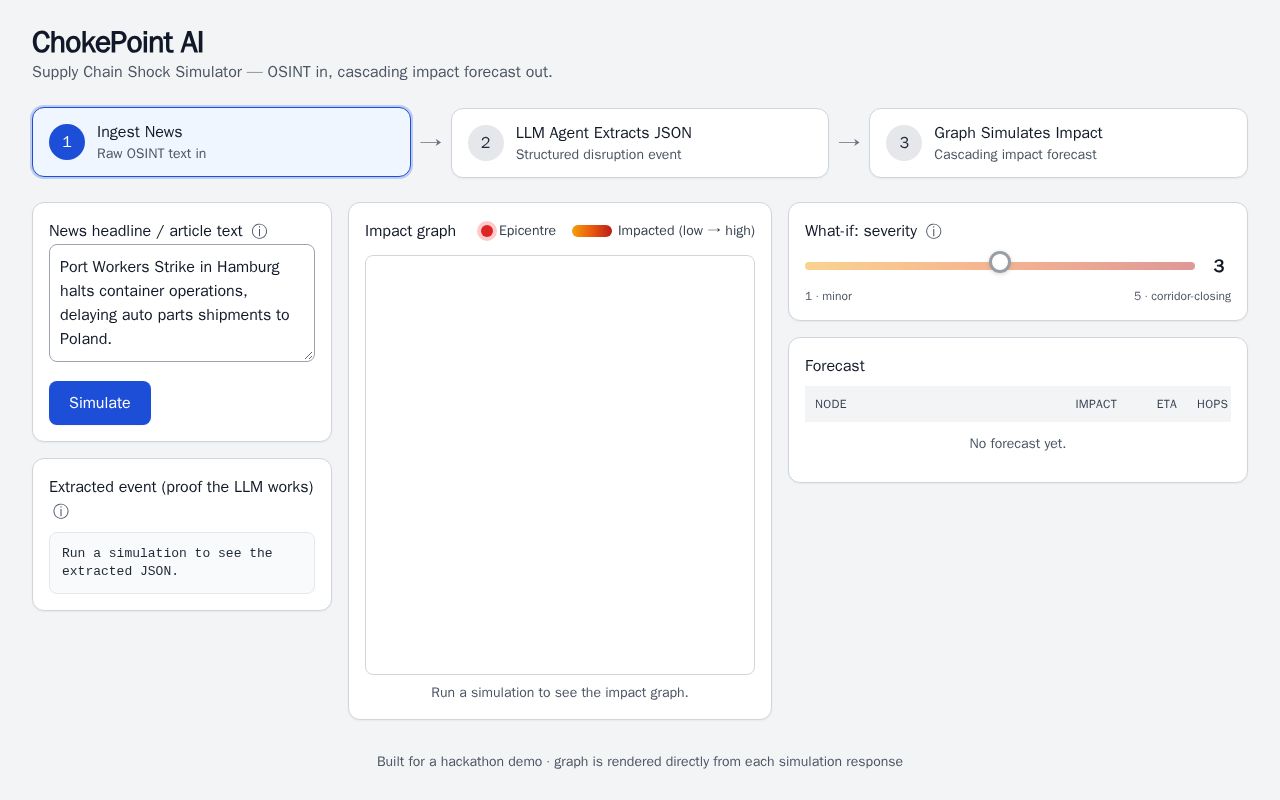Click the Forecast panel heading
Image resolution: width=1280 pixels, height=800 pixels.
(x=835, y=366)
